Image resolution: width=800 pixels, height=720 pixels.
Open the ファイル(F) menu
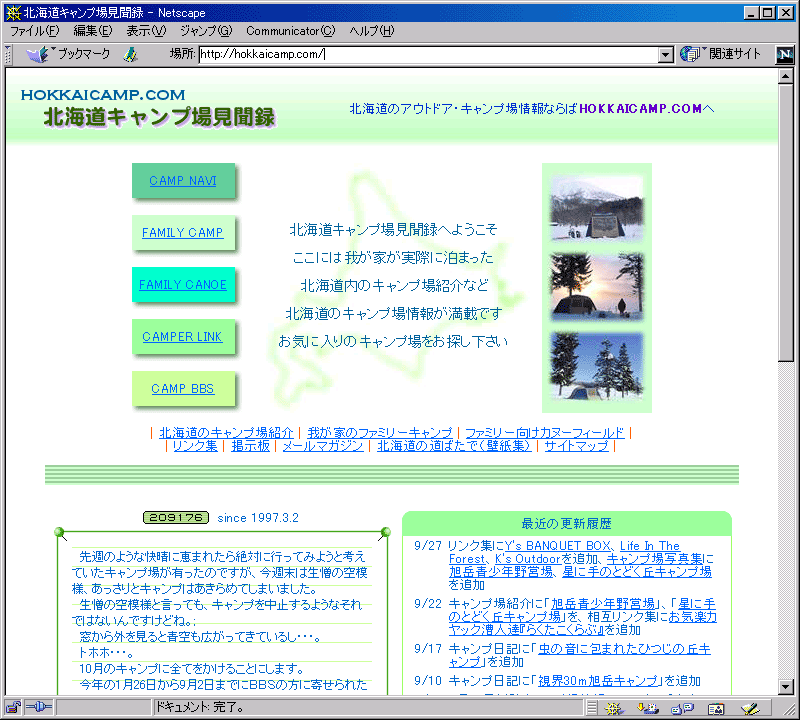[x=35, y=31]
